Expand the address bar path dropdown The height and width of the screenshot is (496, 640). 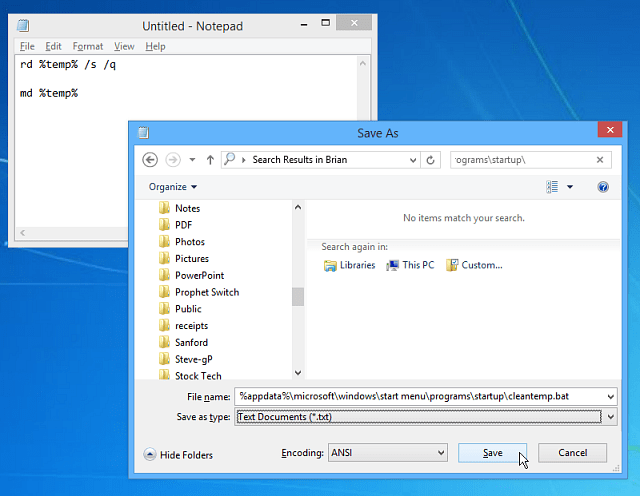pyautogui.click(x=413, y=160)
